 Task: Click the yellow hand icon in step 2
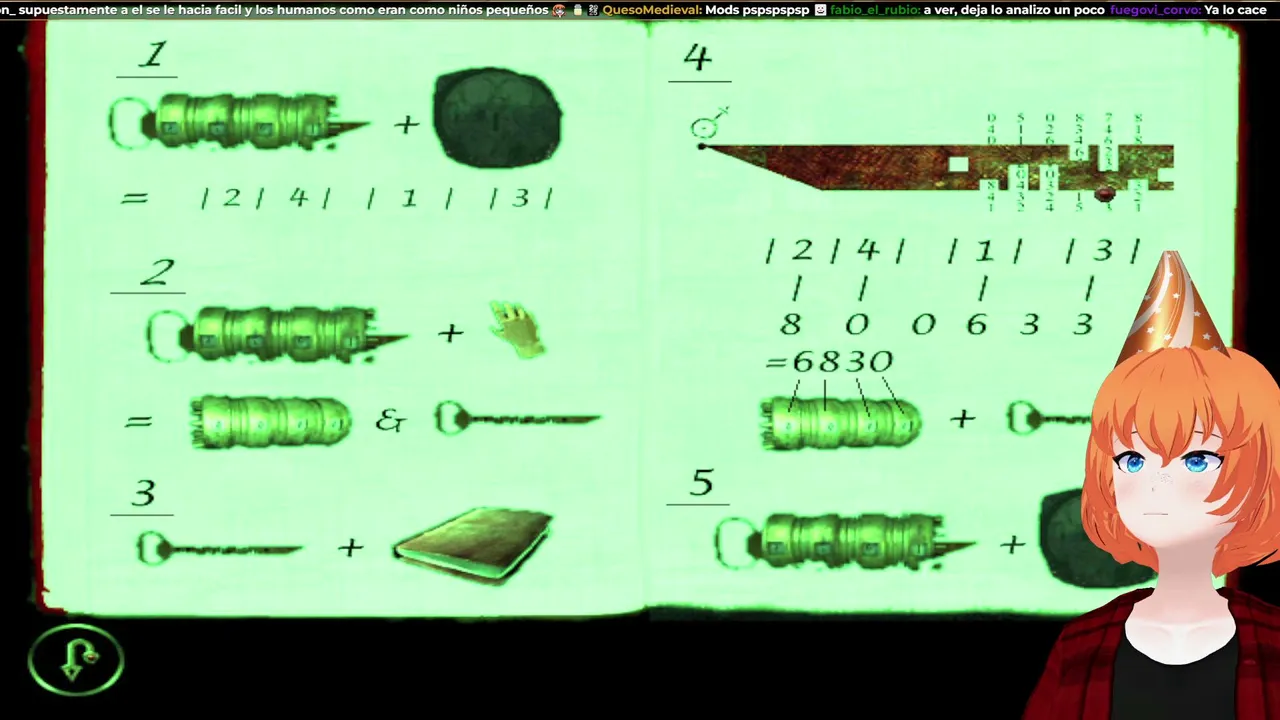[518, 329]
